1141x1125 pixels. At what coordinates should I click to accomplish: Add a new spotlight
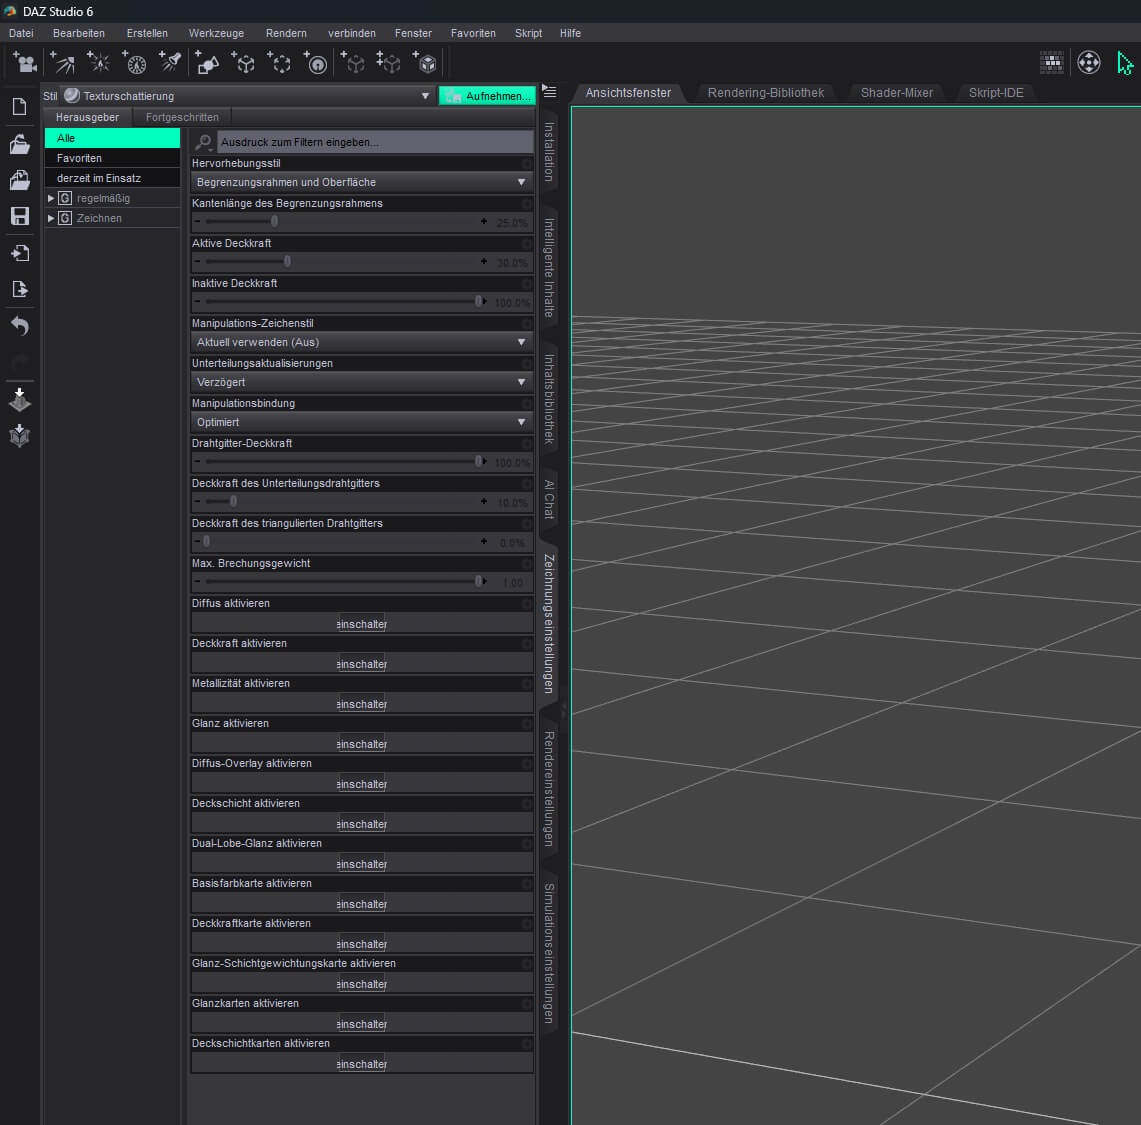coord(170,63)
